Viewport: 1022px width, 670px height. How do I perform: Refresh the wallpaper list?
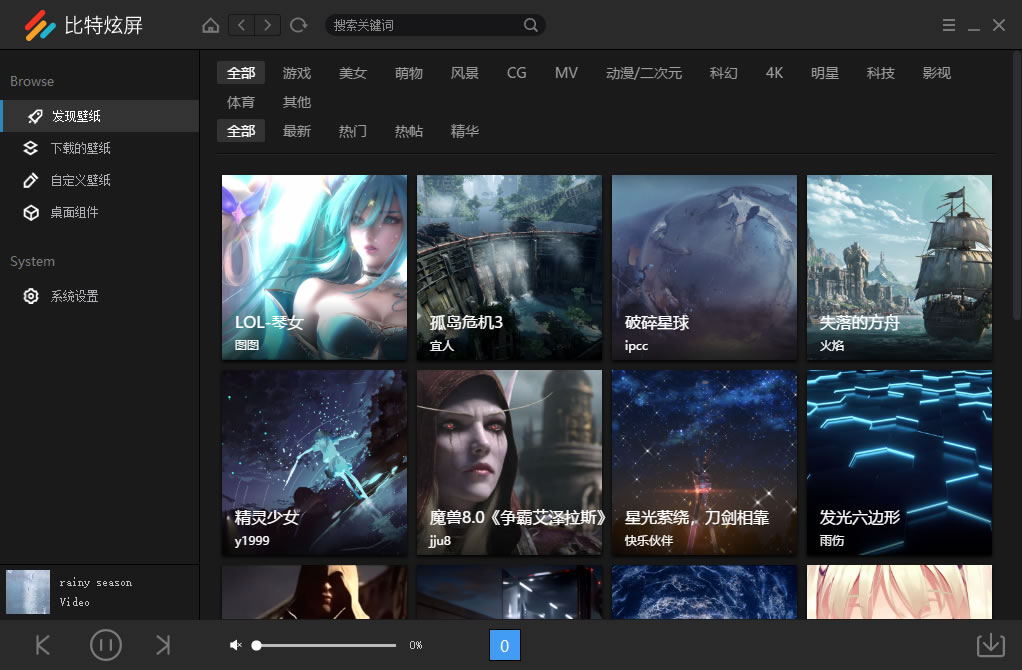point(299,25)
